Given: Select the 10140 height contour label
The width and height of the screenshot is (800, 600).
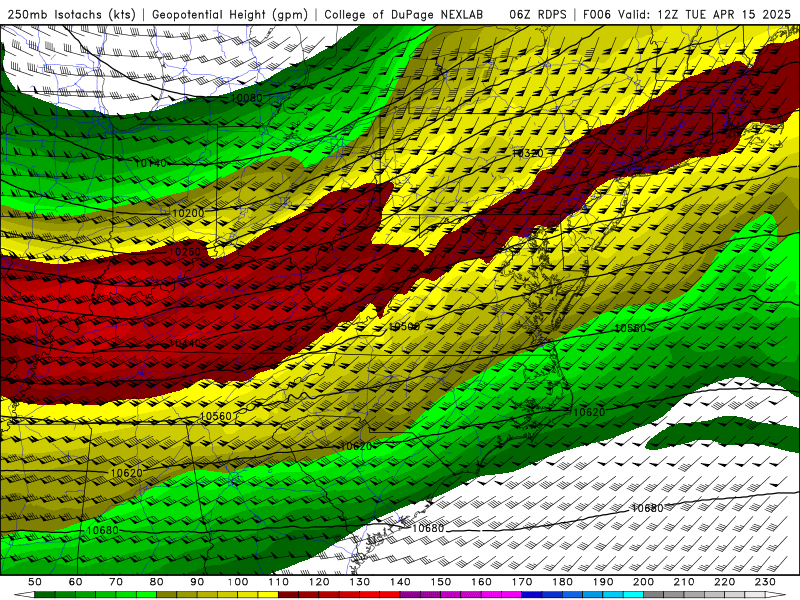Looking at the screenshot, I should 150,163.
